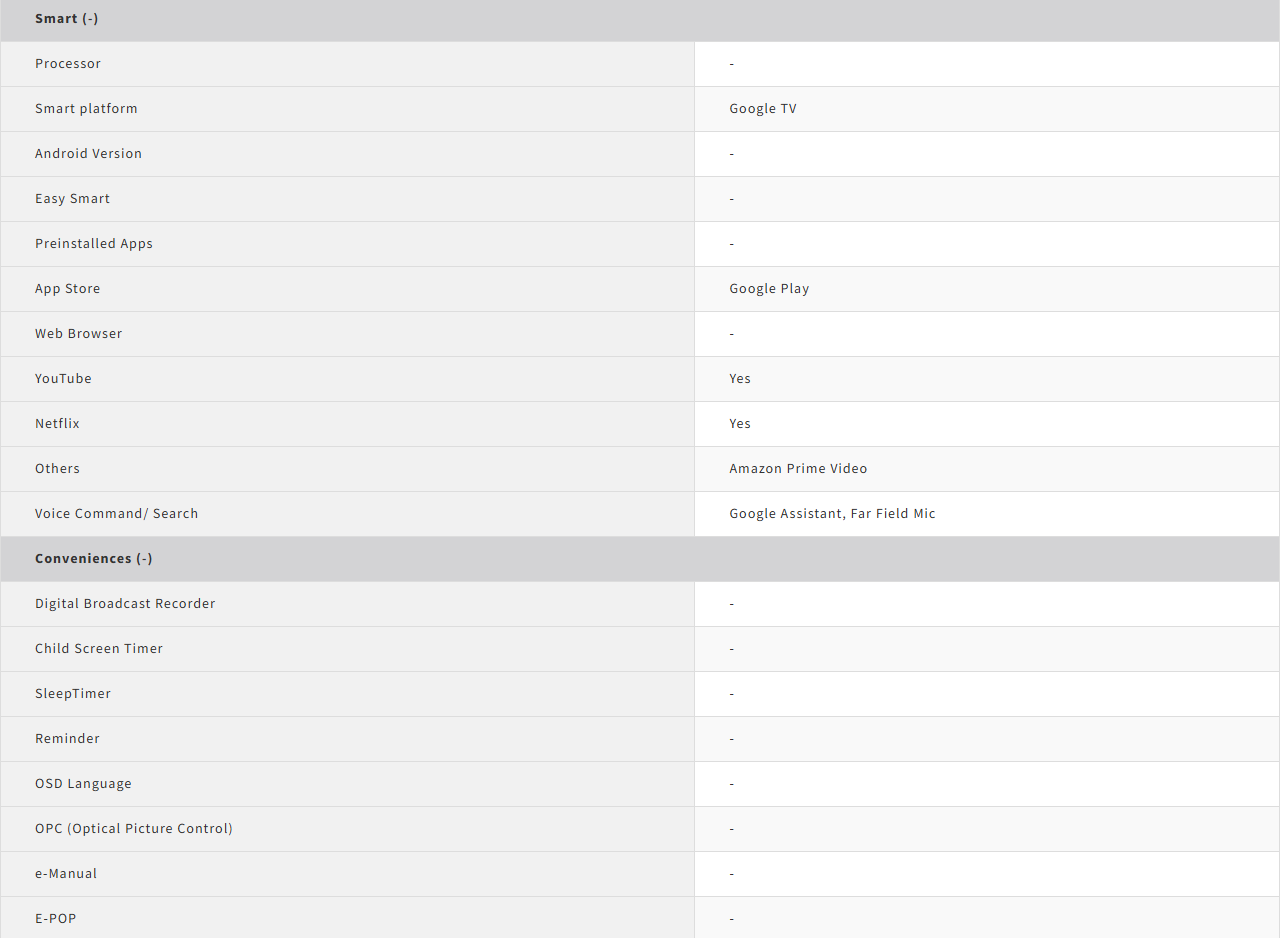Select the Google TV value text
Screen dimensions: 1280x938
pos(763,109)
